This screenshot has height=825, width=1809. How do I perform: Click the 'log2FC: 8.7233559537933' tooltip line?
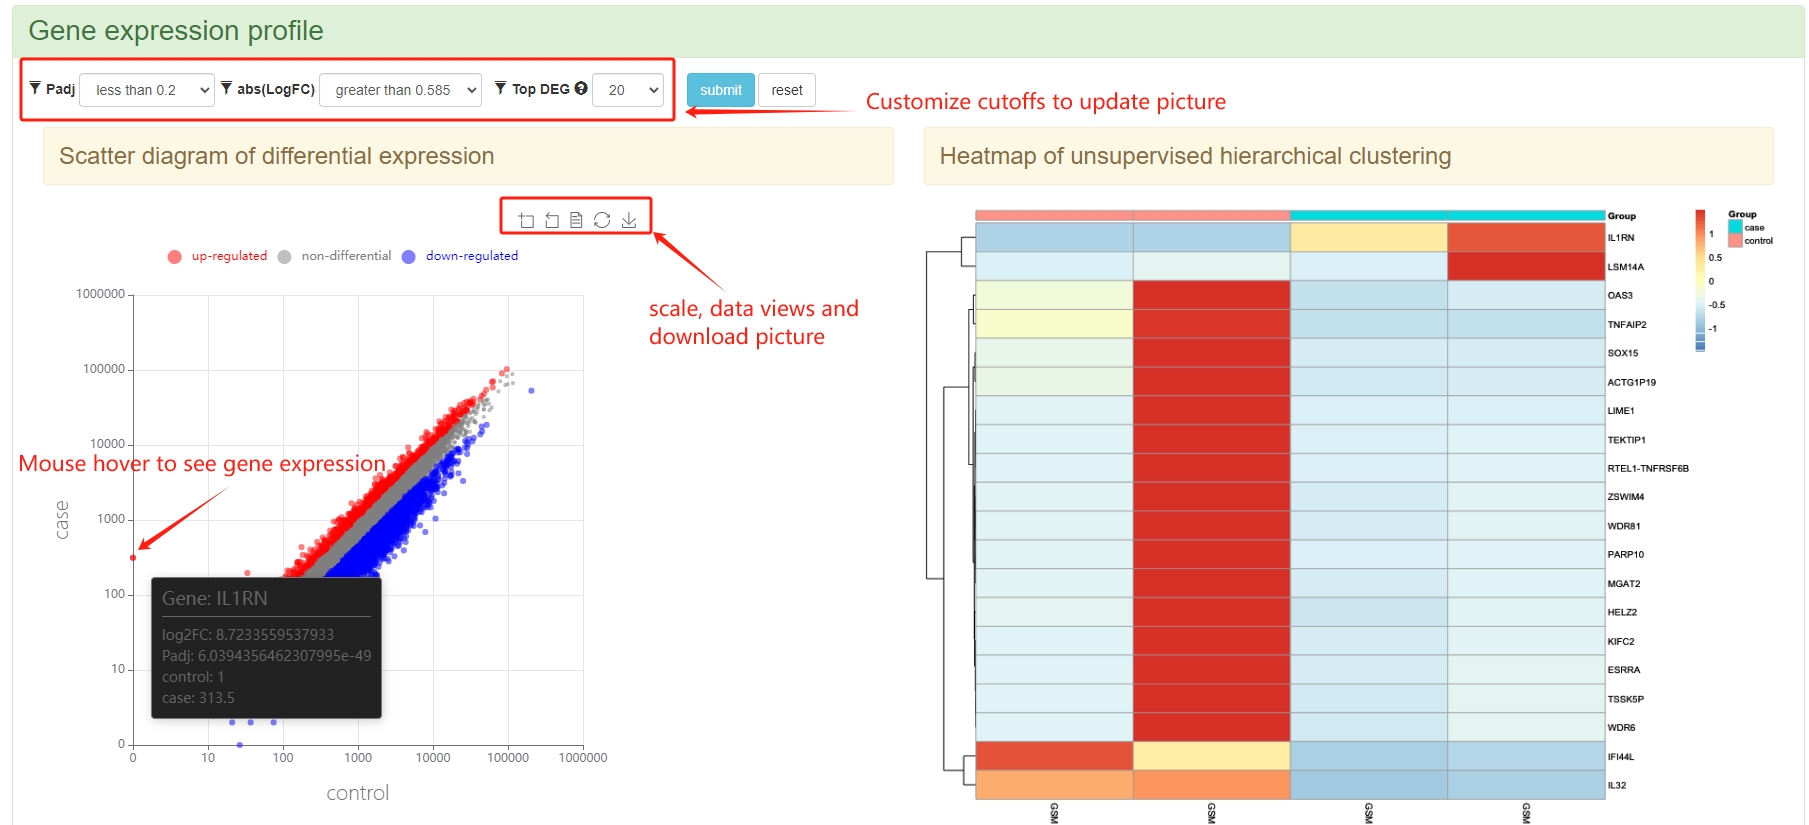coord(248,635)
